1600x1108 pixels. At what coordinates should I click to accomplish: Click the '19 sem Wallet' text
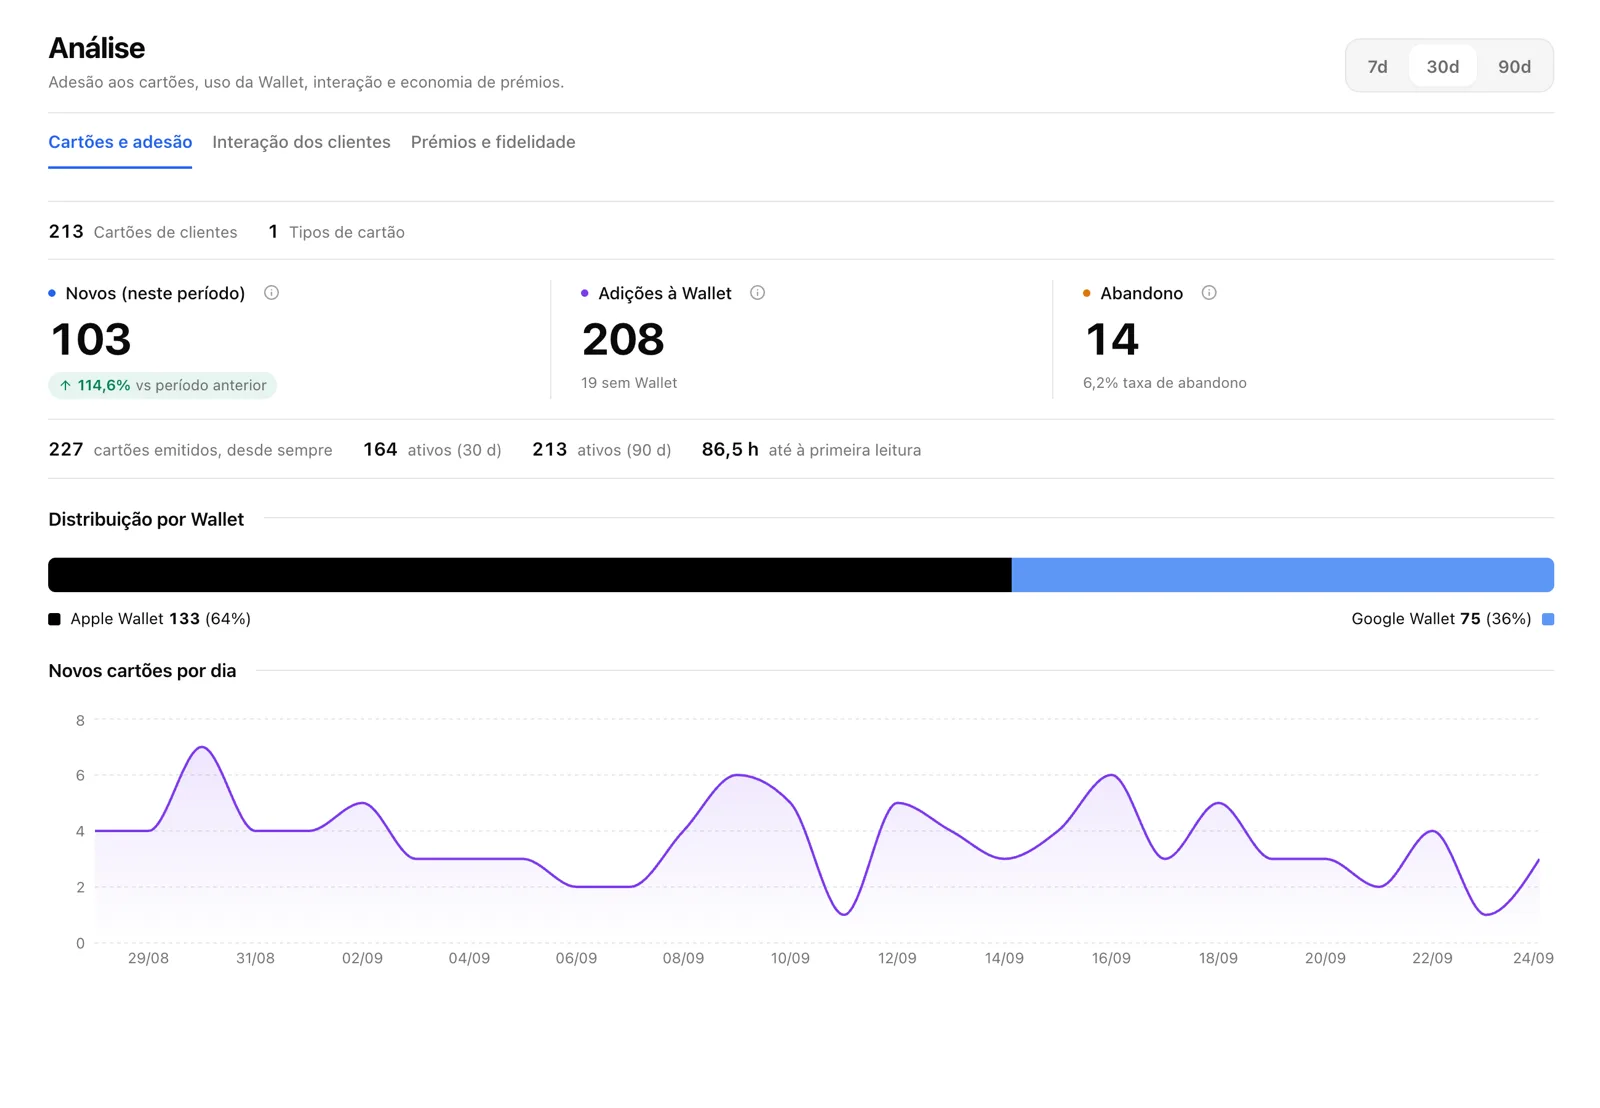coord(629,383)
